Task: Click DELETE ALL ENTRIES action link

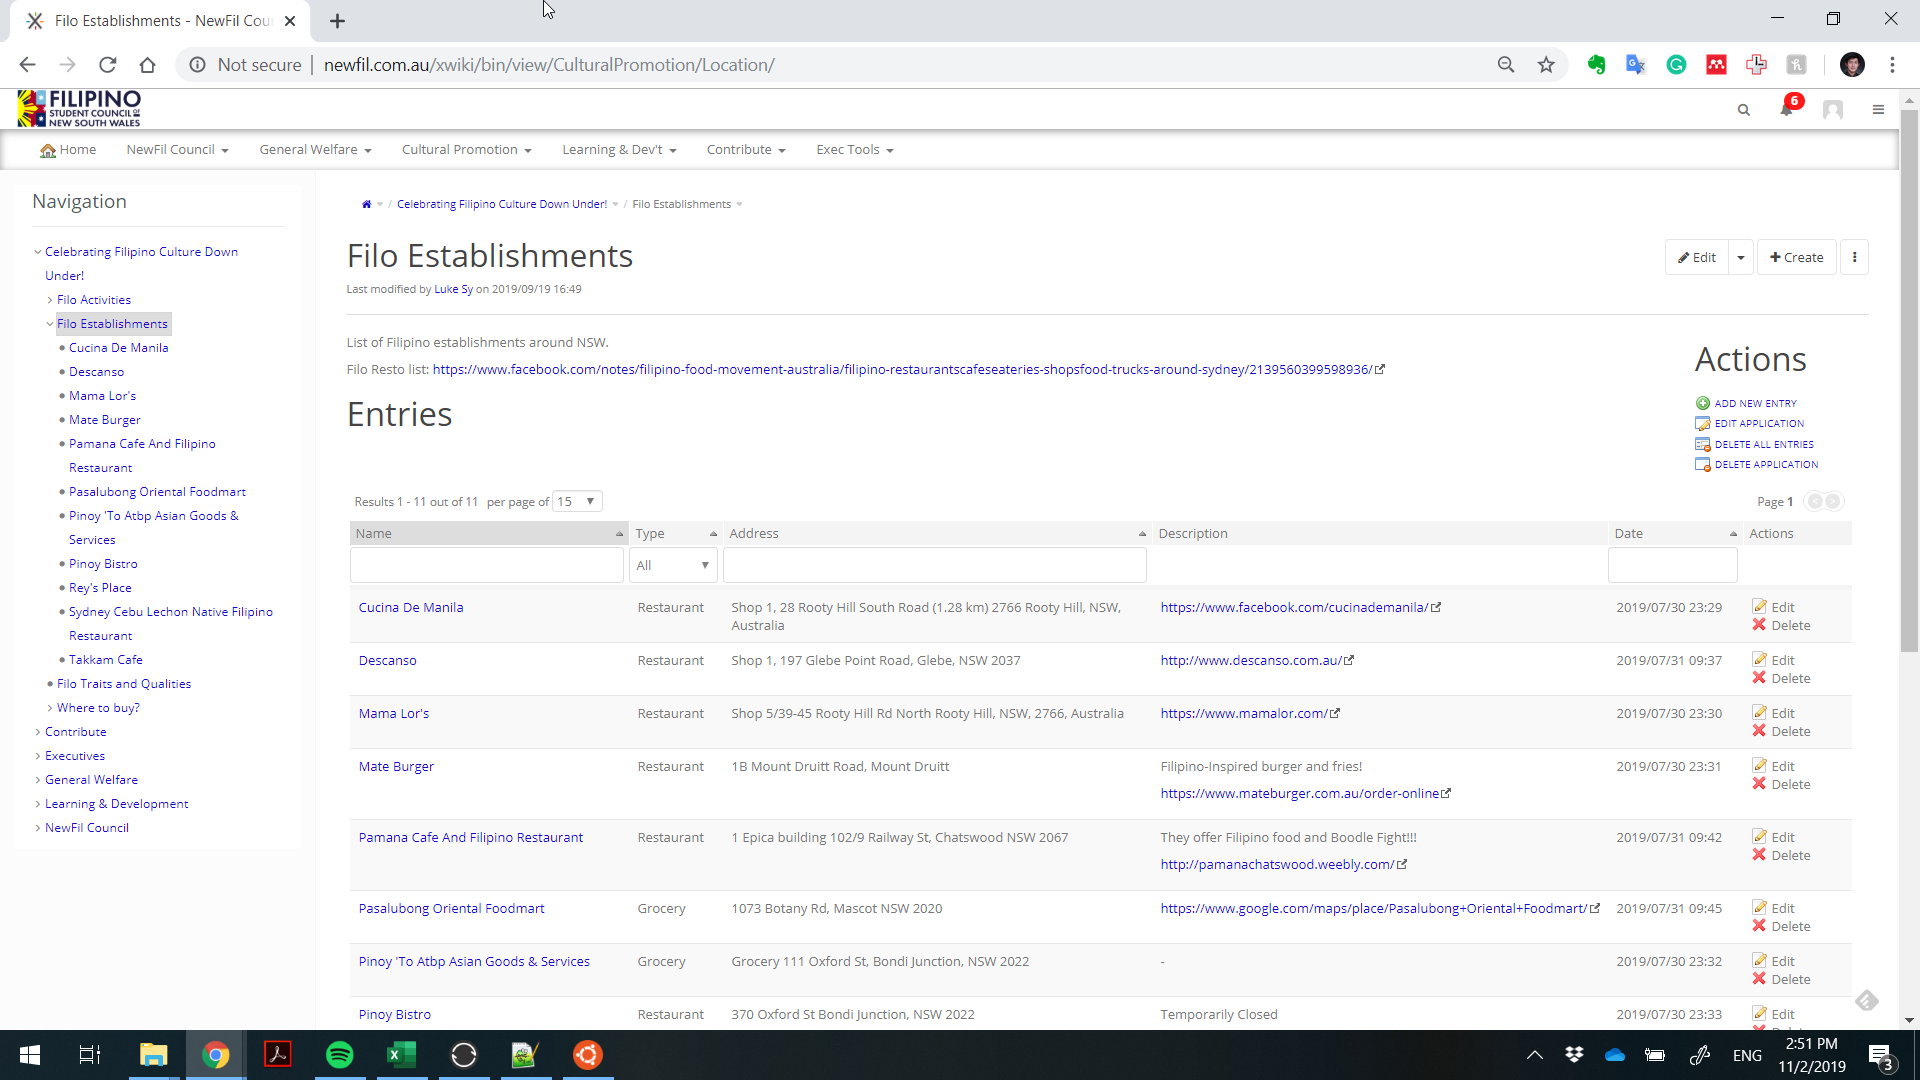Action: (x=1764, y=444)
